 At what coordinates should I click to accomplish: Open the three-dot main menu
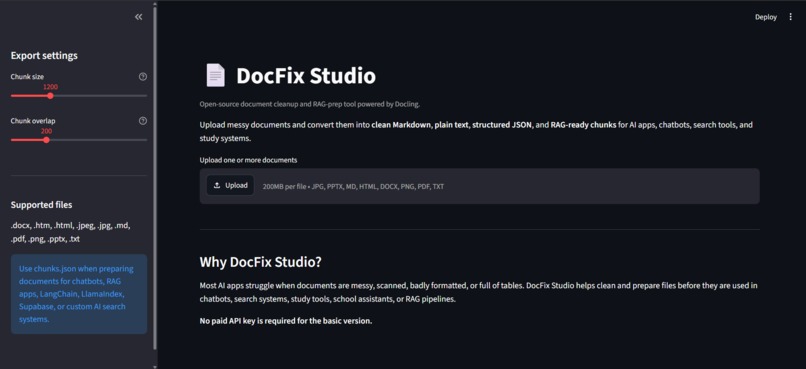tap(791, 17)
